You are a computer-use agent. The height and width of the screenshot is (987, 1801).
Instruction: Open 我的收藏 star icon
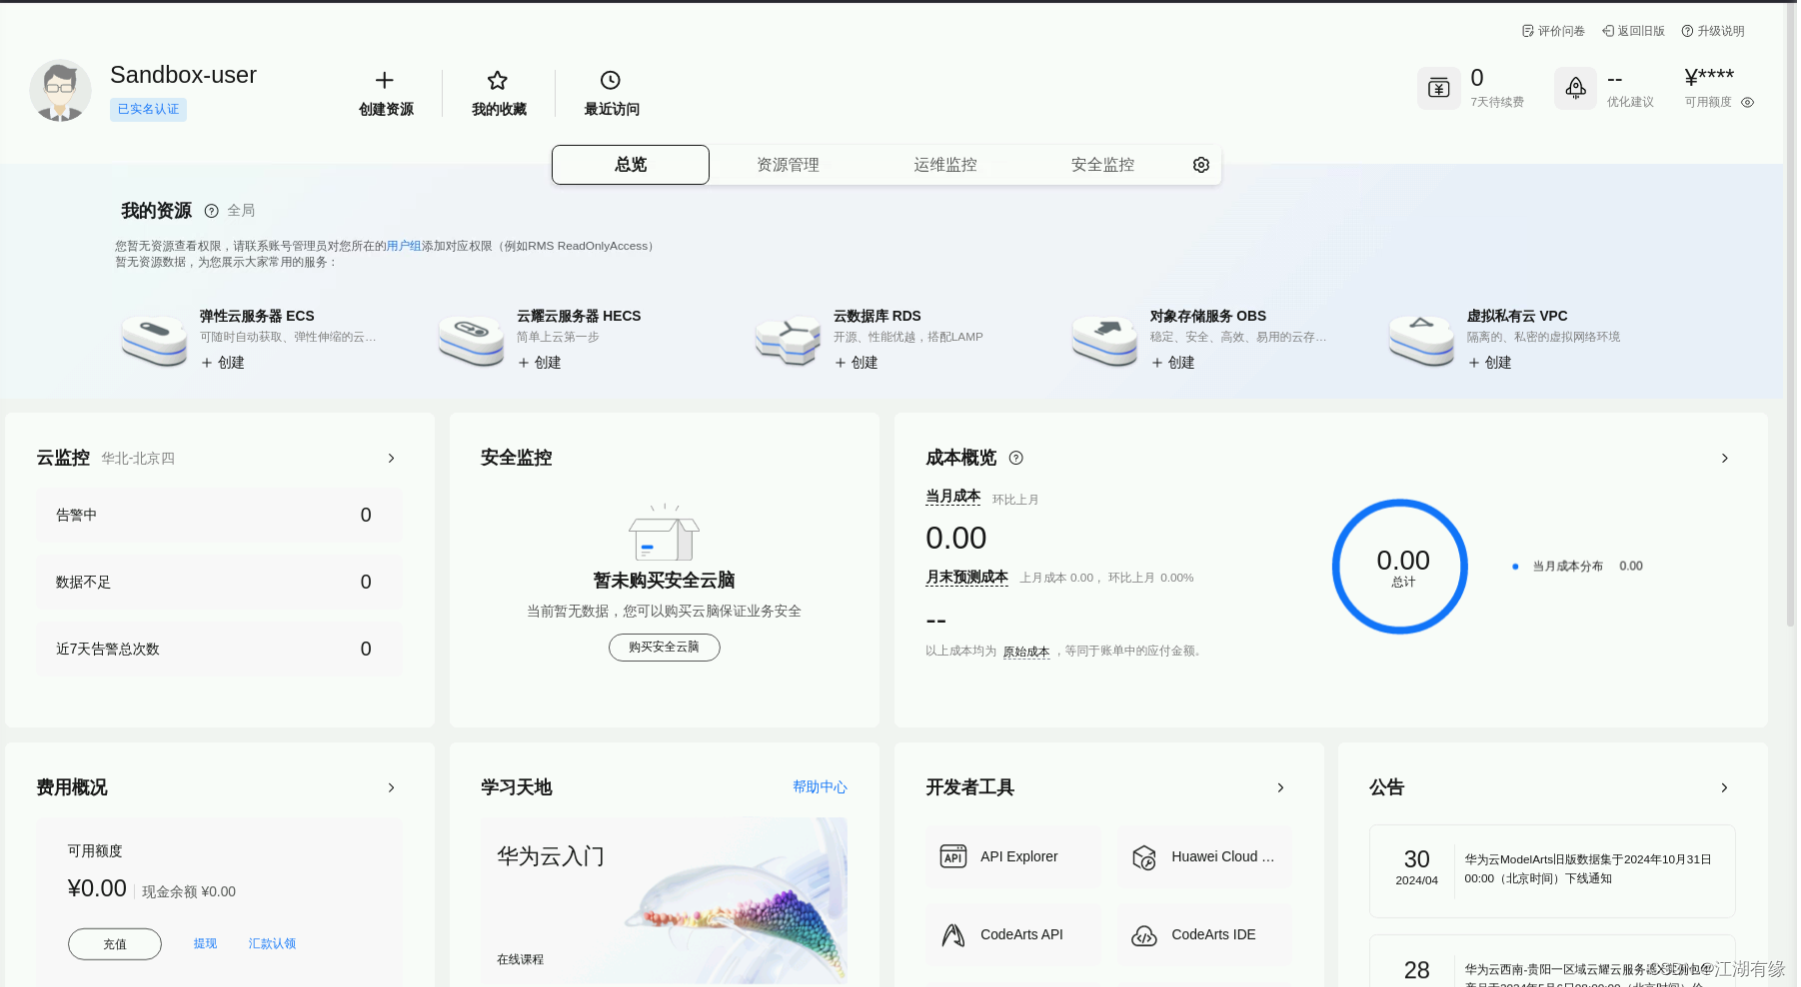pyautogui.click(x=497, y=79)
